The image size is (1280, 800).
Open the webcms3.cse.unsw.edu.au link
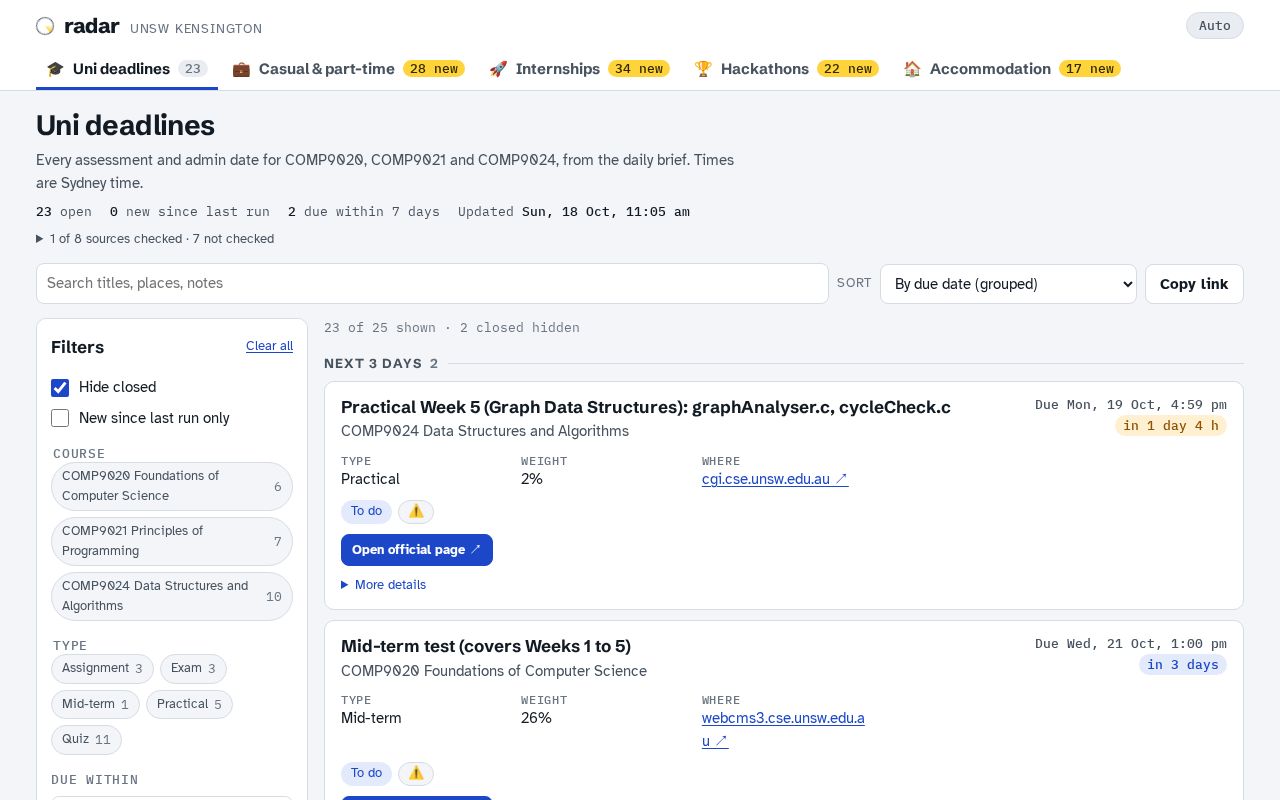point(783,729)
